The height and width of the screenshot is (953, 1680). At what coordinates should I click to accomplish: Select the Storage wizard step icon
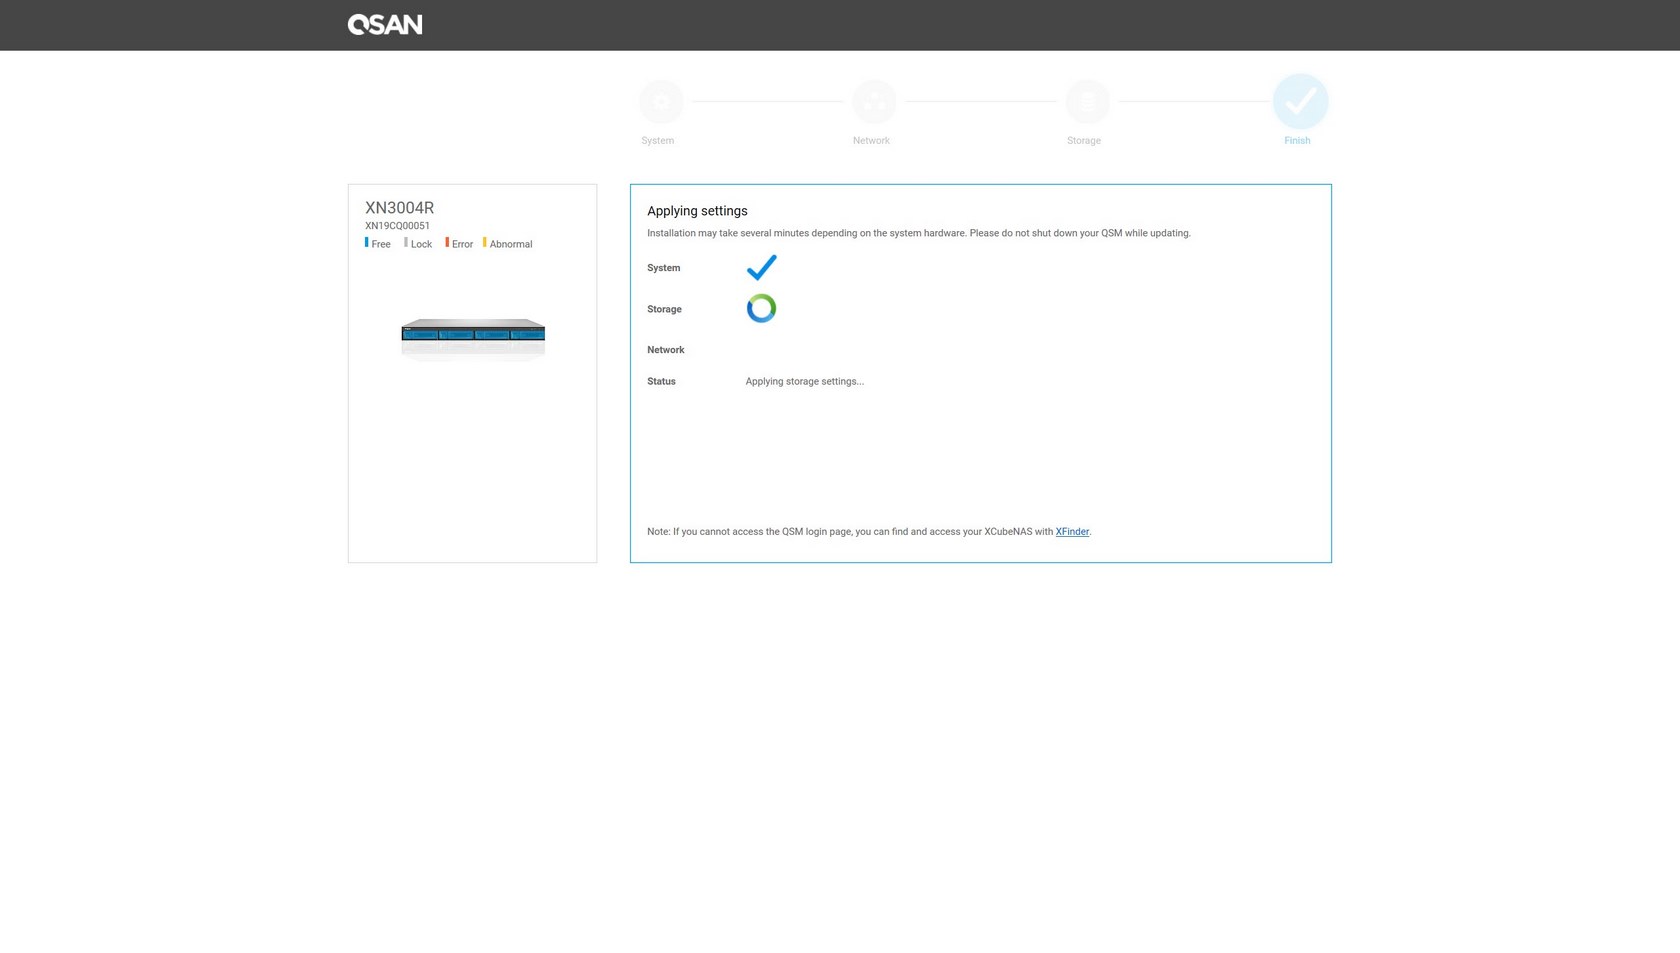(1087, 102)
